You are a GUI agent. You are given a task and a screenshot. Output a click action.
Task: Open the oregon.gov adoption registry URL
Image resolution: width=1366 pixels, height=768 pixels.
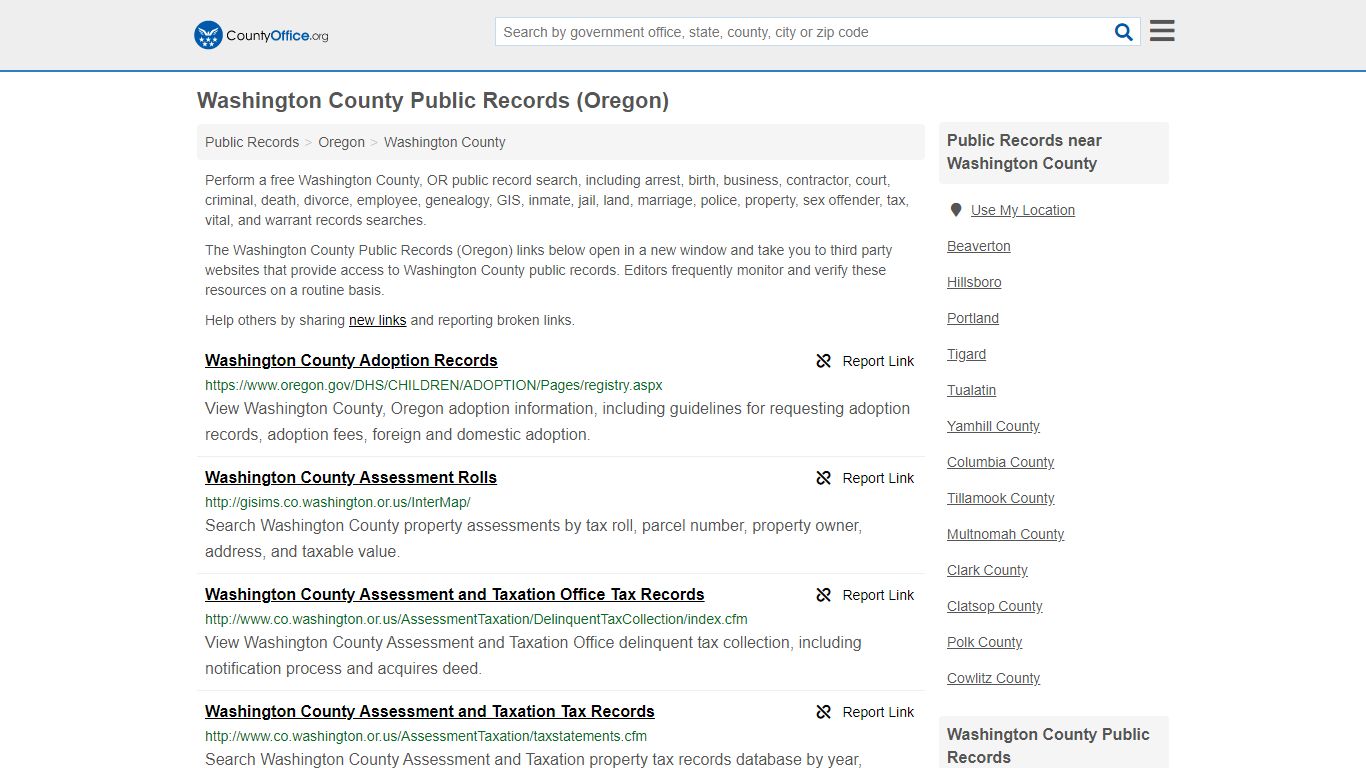coord(434,385)
